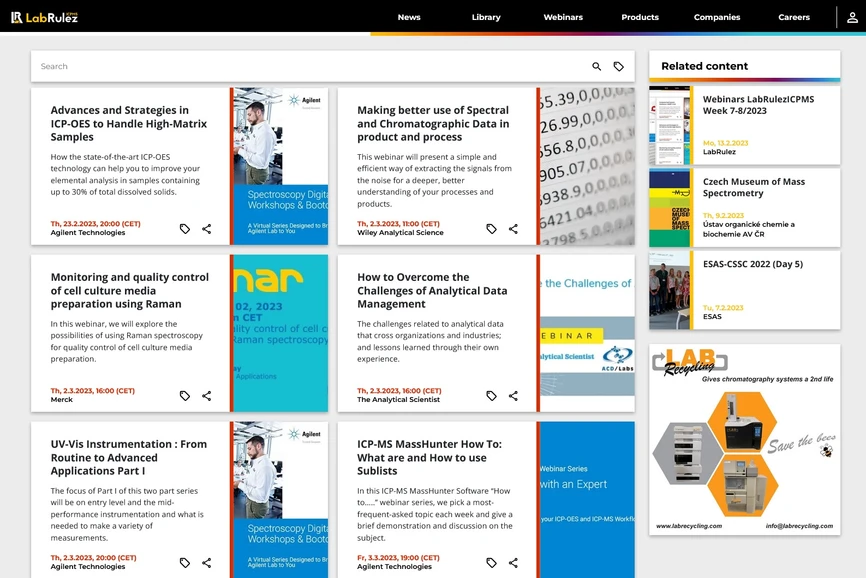Click the Raman teal banner image
Image resolution: width=866 pixels, height=578 pixels.
click(281, 333)
